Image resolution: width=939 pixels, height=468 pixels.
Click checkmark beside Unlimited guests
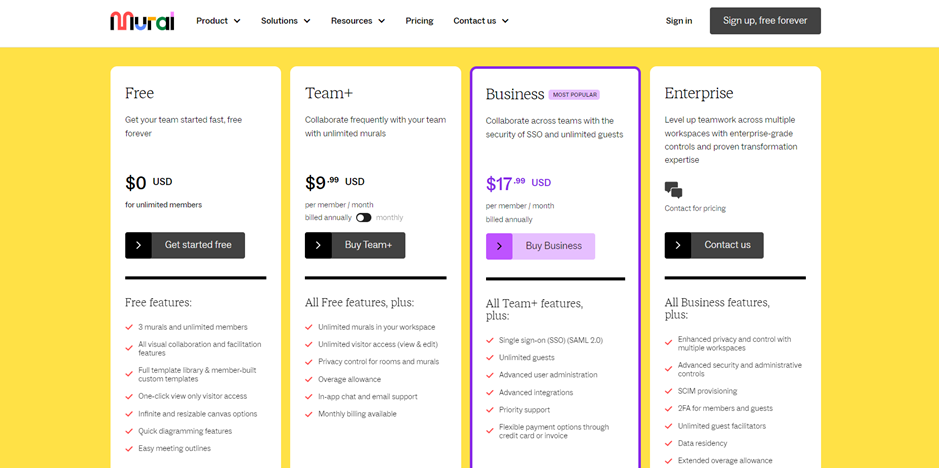(x=490, y=358)
